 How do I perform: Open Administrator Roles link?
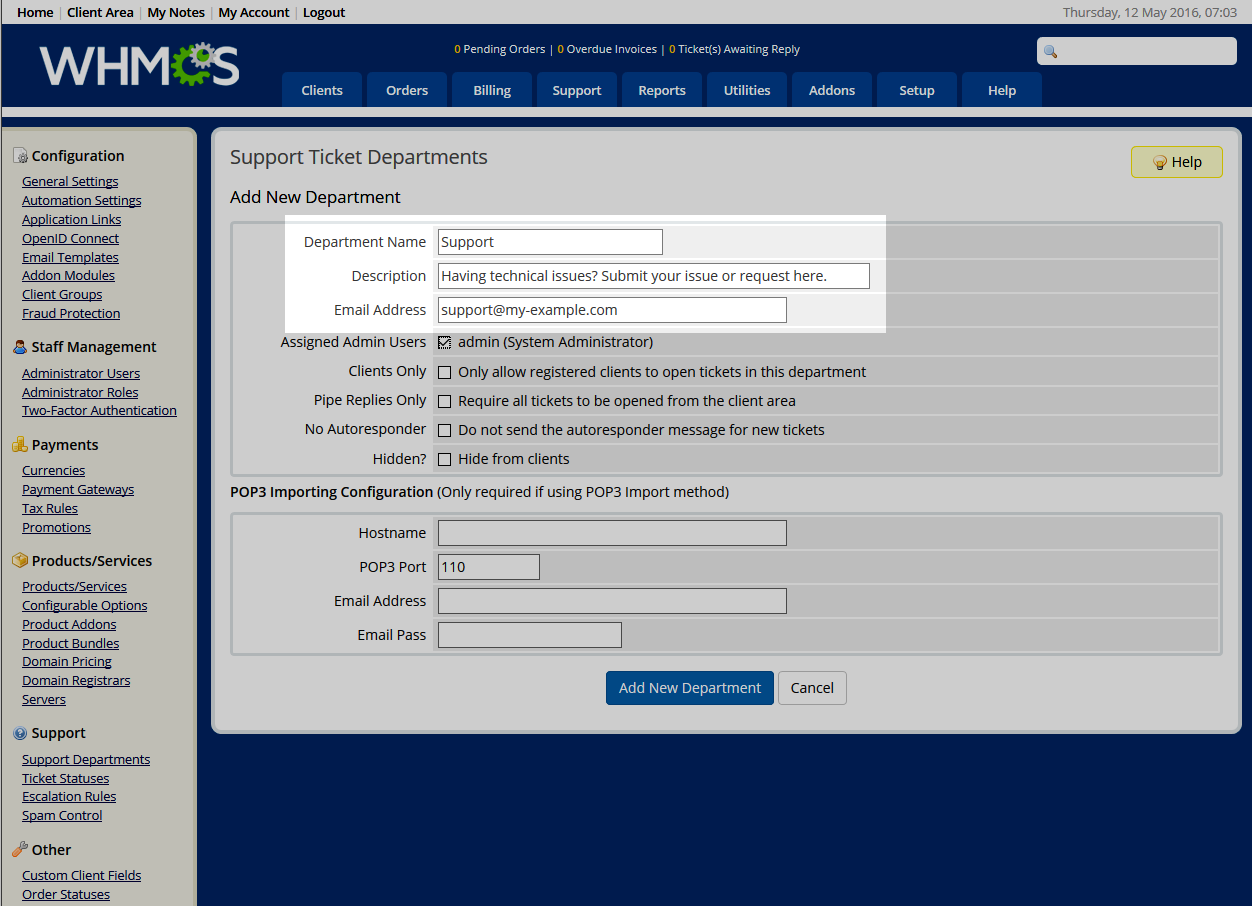click(80, 393)
